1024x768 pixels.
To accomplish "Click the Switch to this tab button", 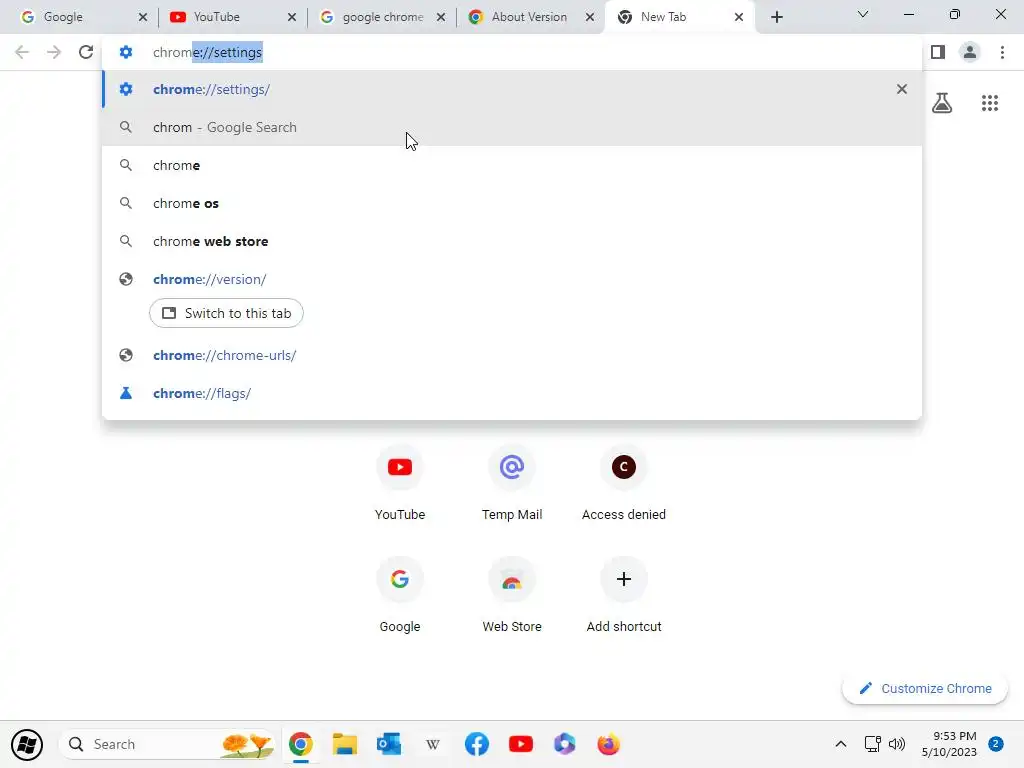I will click(226, 313).
